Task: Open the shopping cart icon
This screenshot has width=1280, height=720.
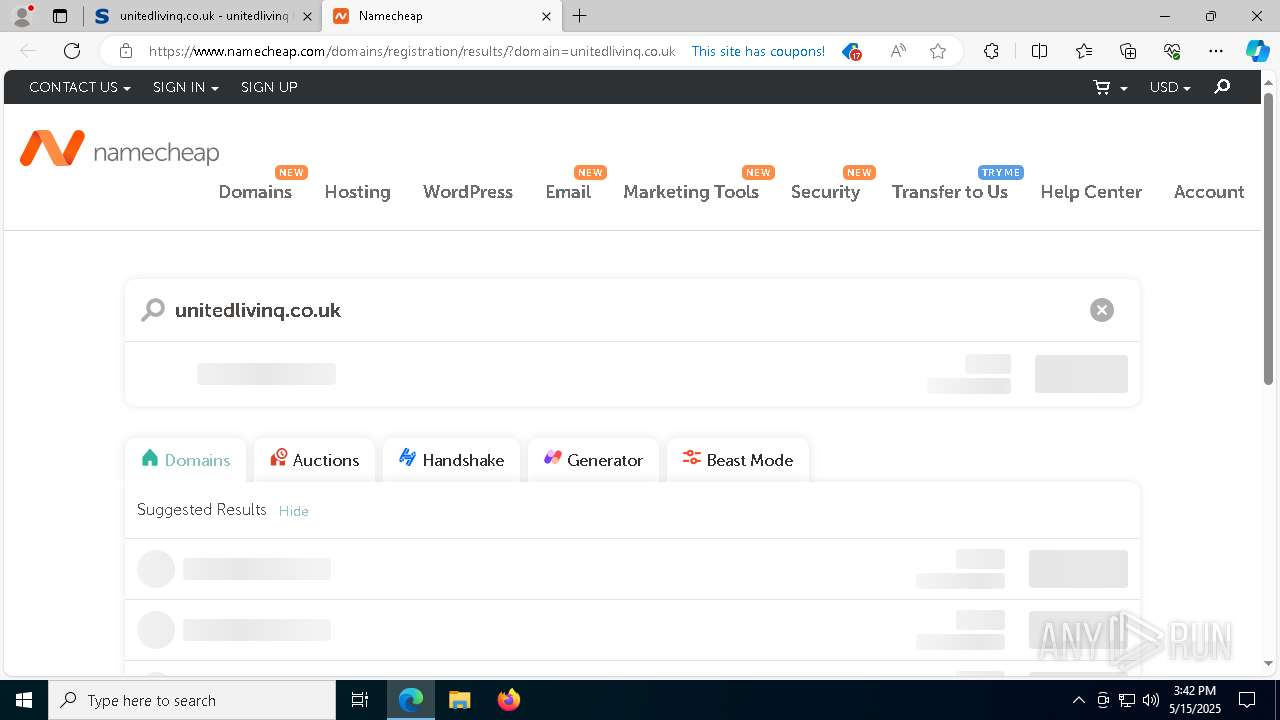Action: 1102,87
